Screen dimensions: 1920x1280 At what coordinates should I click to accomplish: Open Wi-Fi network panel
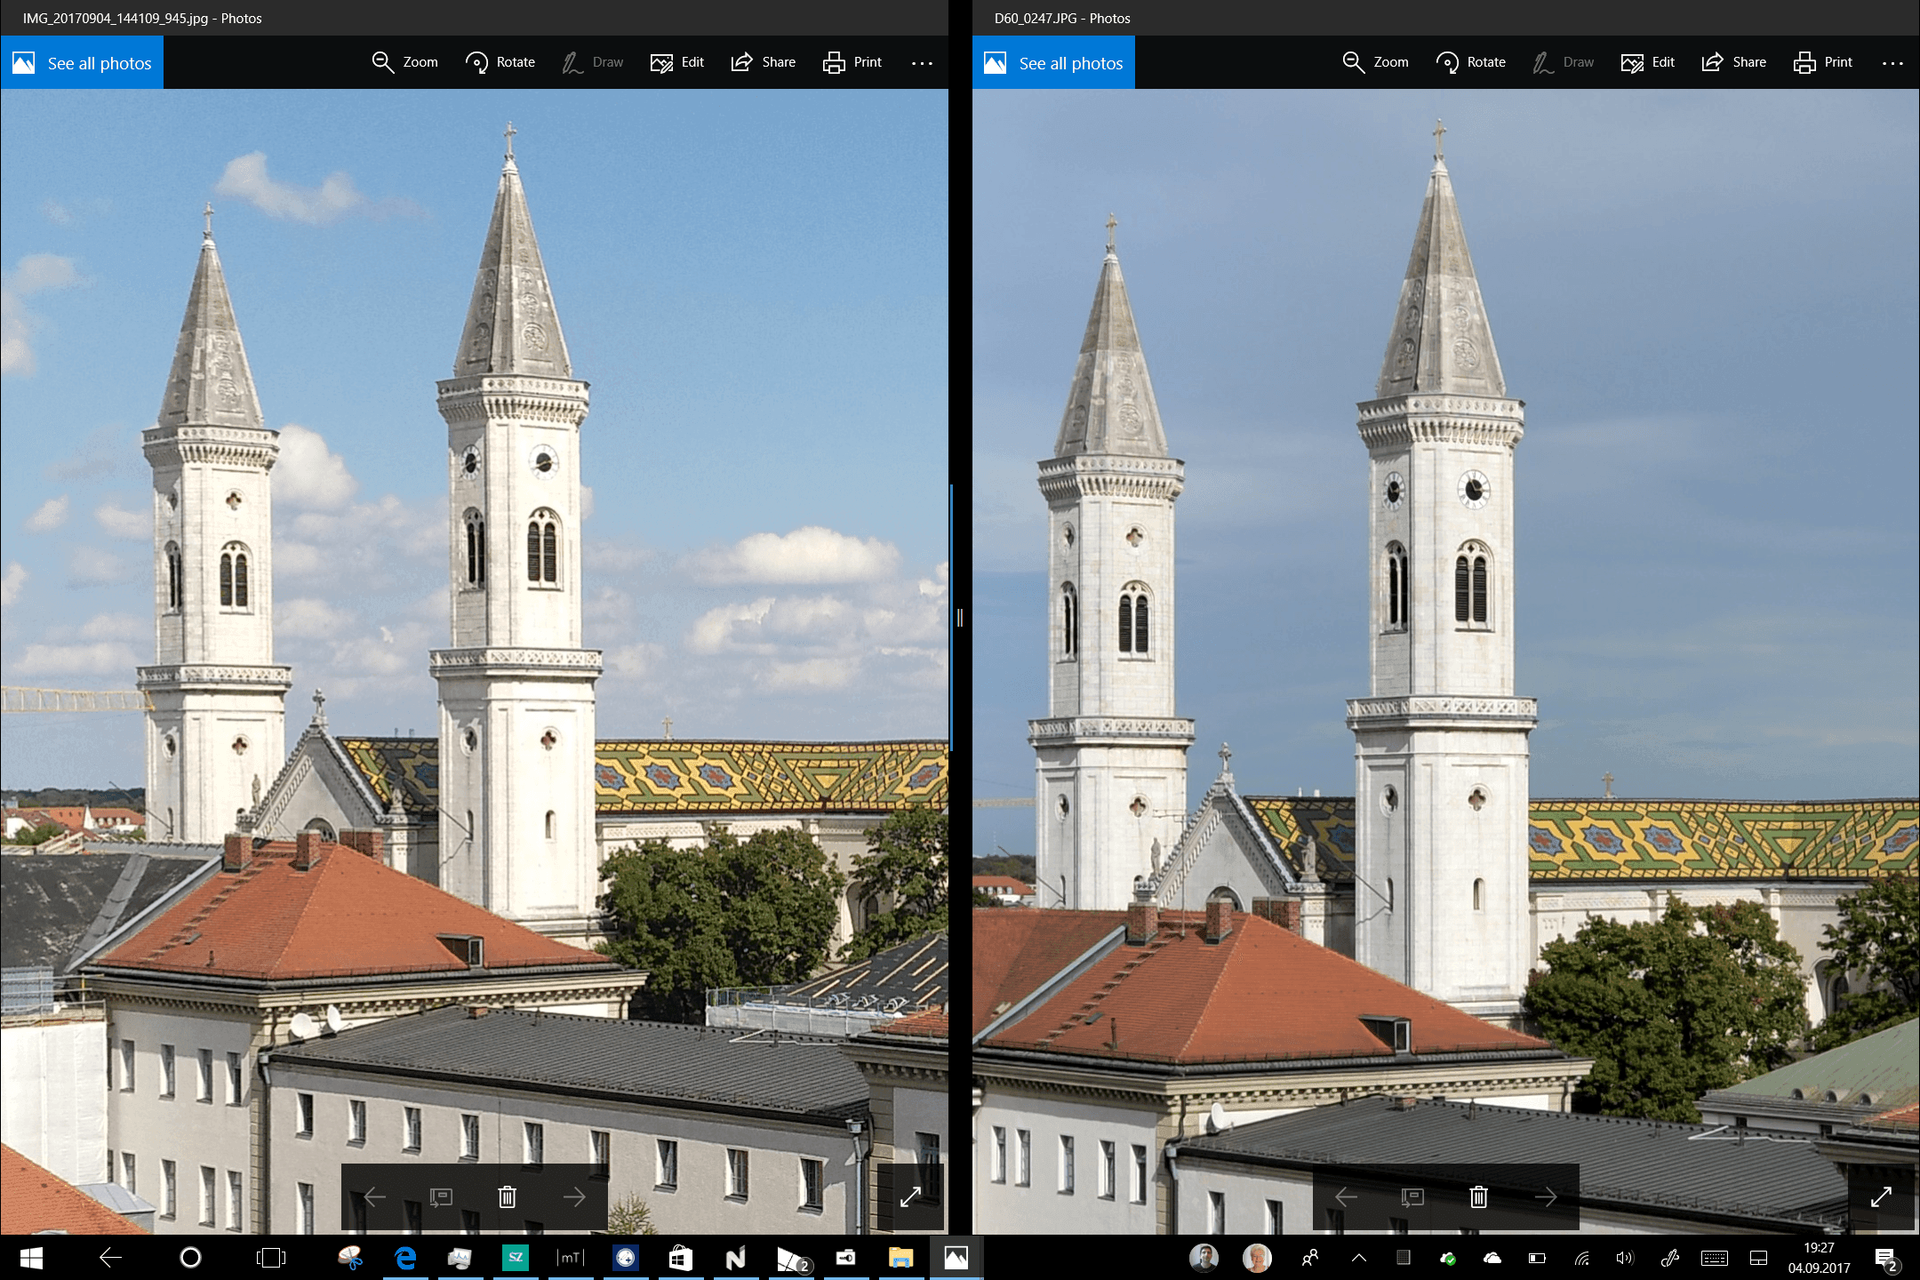[1582, 1258]
